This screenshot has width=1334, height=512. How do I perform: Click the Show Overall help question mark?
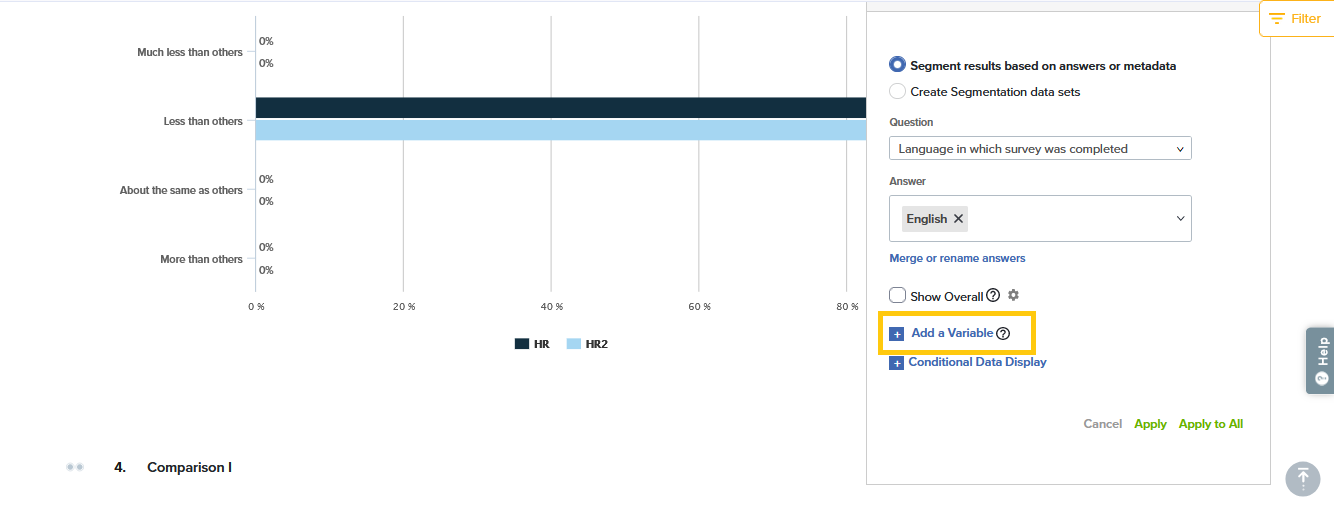993,295
